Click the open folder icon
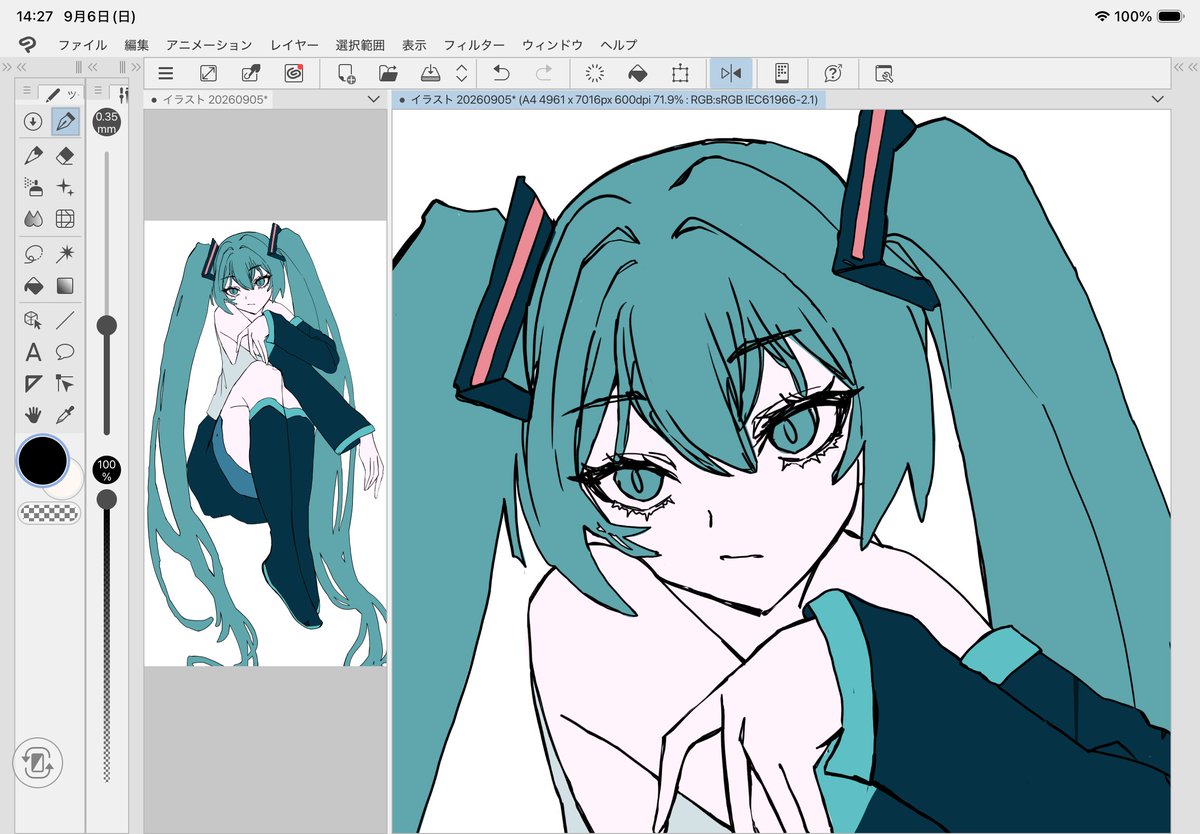1200x834 pixels. coord(388,73)
